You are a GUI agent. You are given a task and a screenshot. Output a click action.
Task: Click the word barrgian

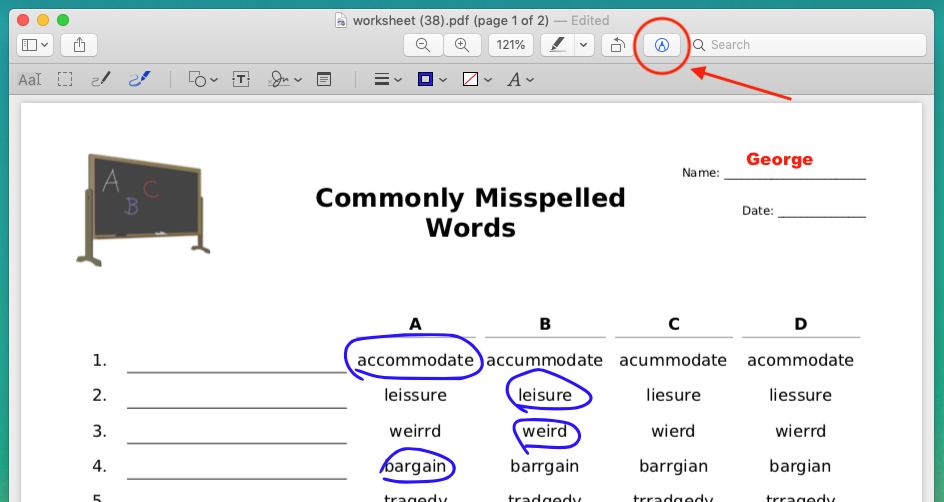pyautogui.click(x=673, y=466)
